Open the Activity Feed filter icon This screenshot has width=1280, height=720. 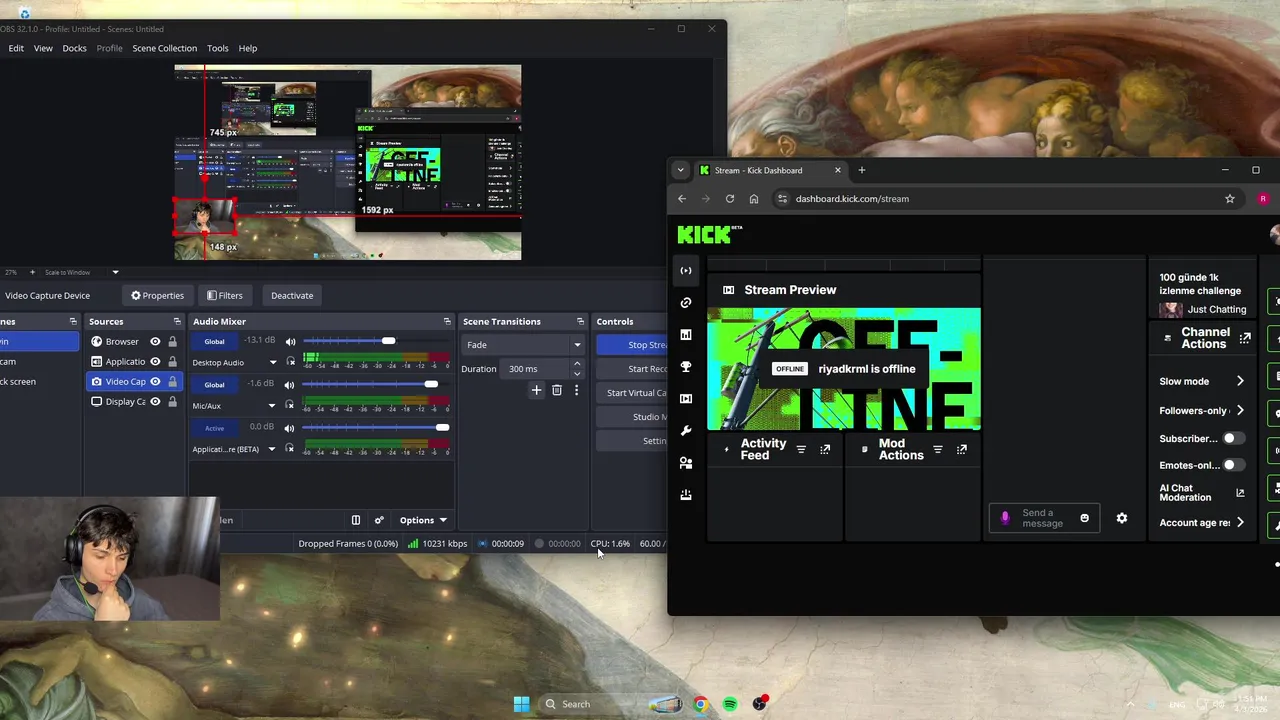[801, 450]
